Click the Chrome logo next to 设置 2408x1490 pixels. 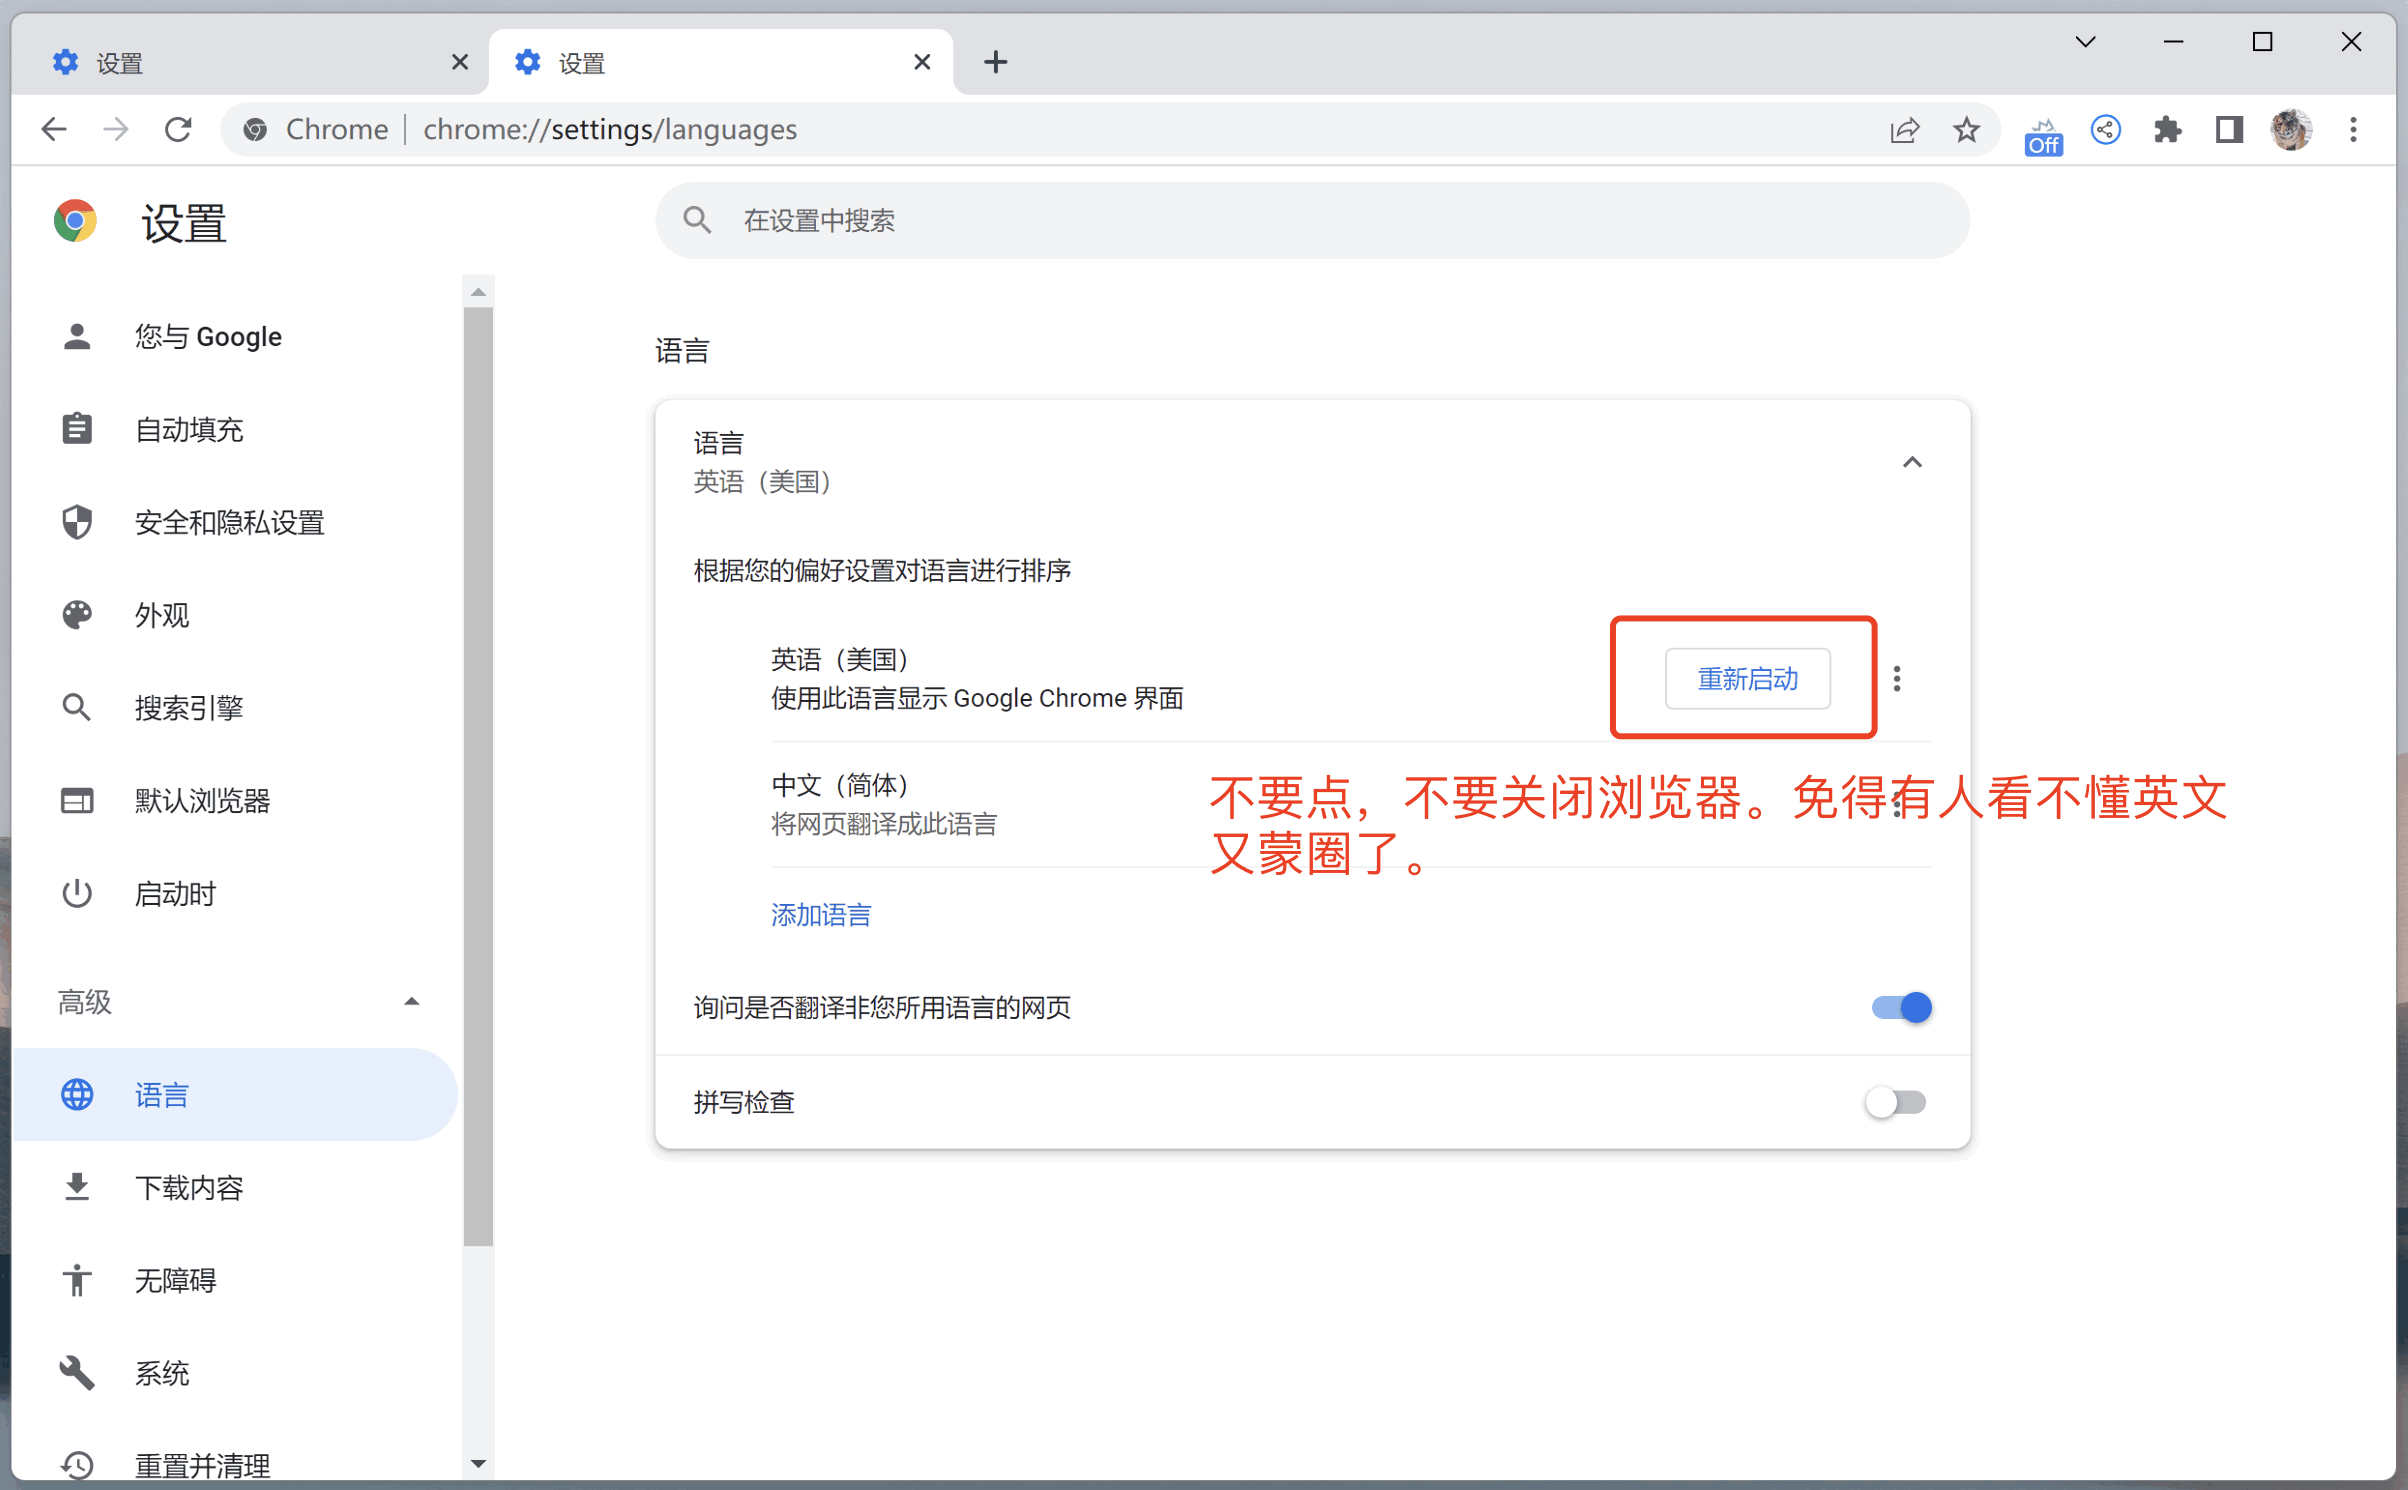pyautogui.click(x=75, y=221)
